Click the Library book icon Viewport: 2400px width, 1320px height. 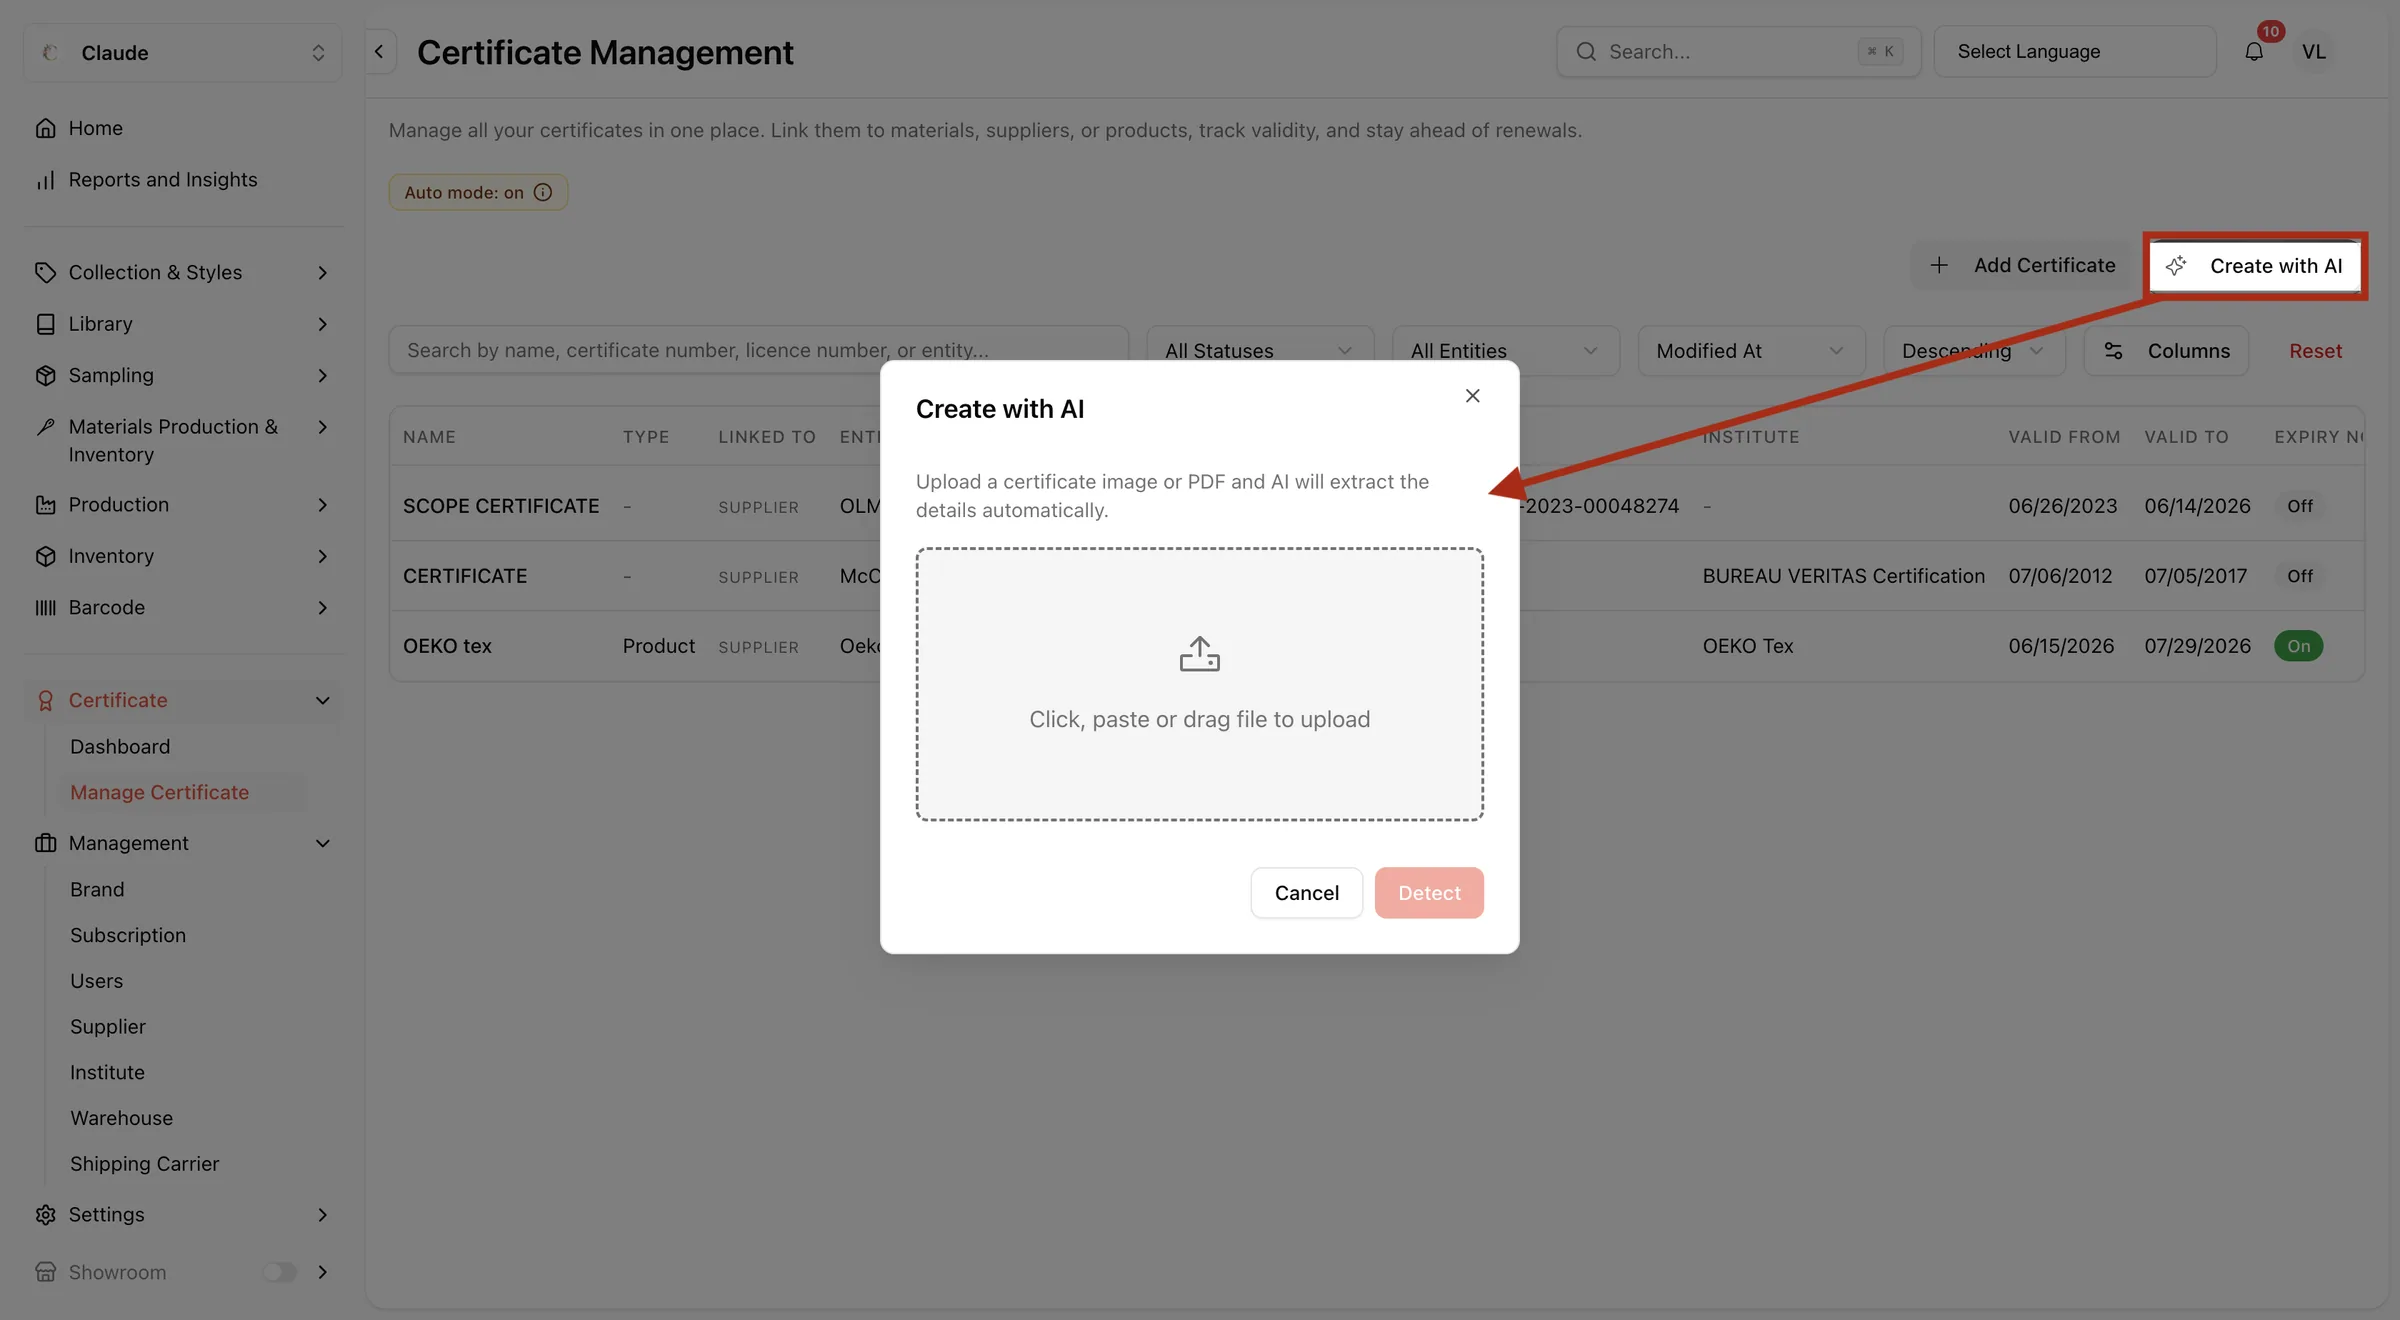[45, 324]
